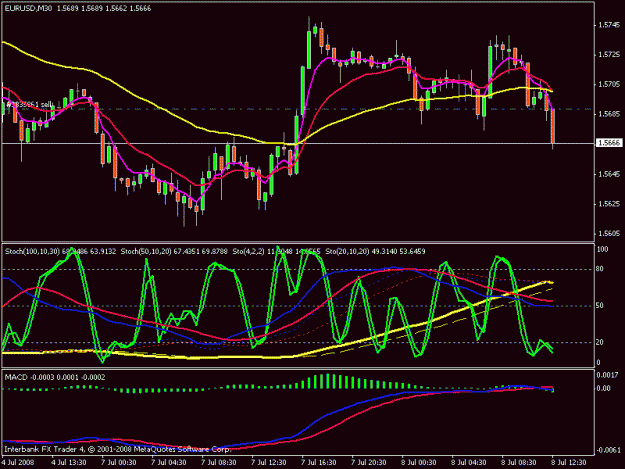The image size is (625, 469).
Task: Click the Stoch(100,10,30) indicator label
Action: [32, 251]
